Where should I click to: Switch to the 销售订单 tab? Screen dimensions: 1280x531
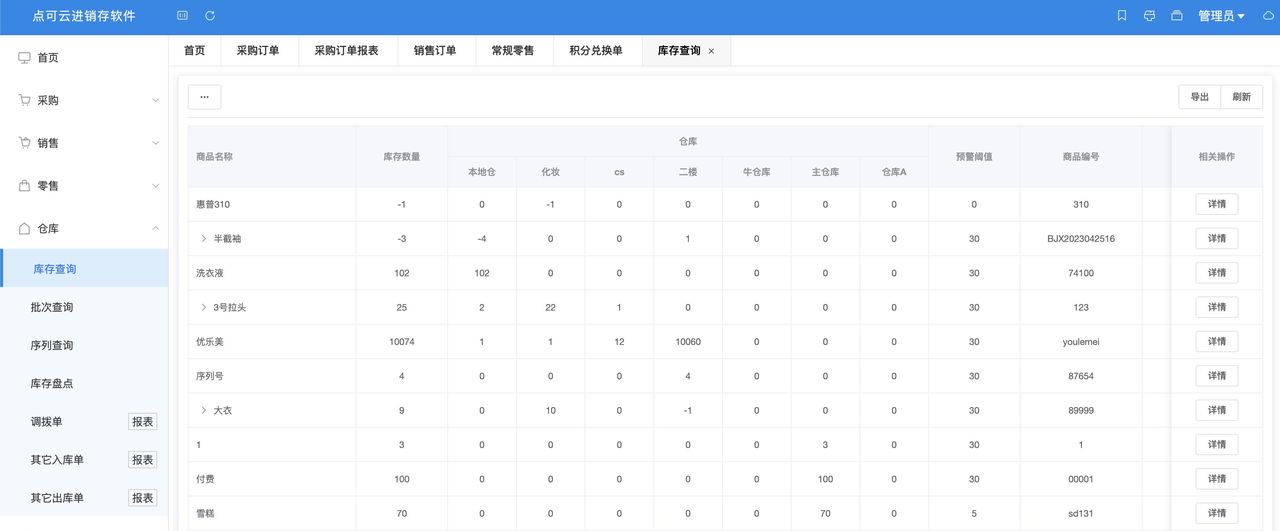pyautogui.click(x=435, y=51)
